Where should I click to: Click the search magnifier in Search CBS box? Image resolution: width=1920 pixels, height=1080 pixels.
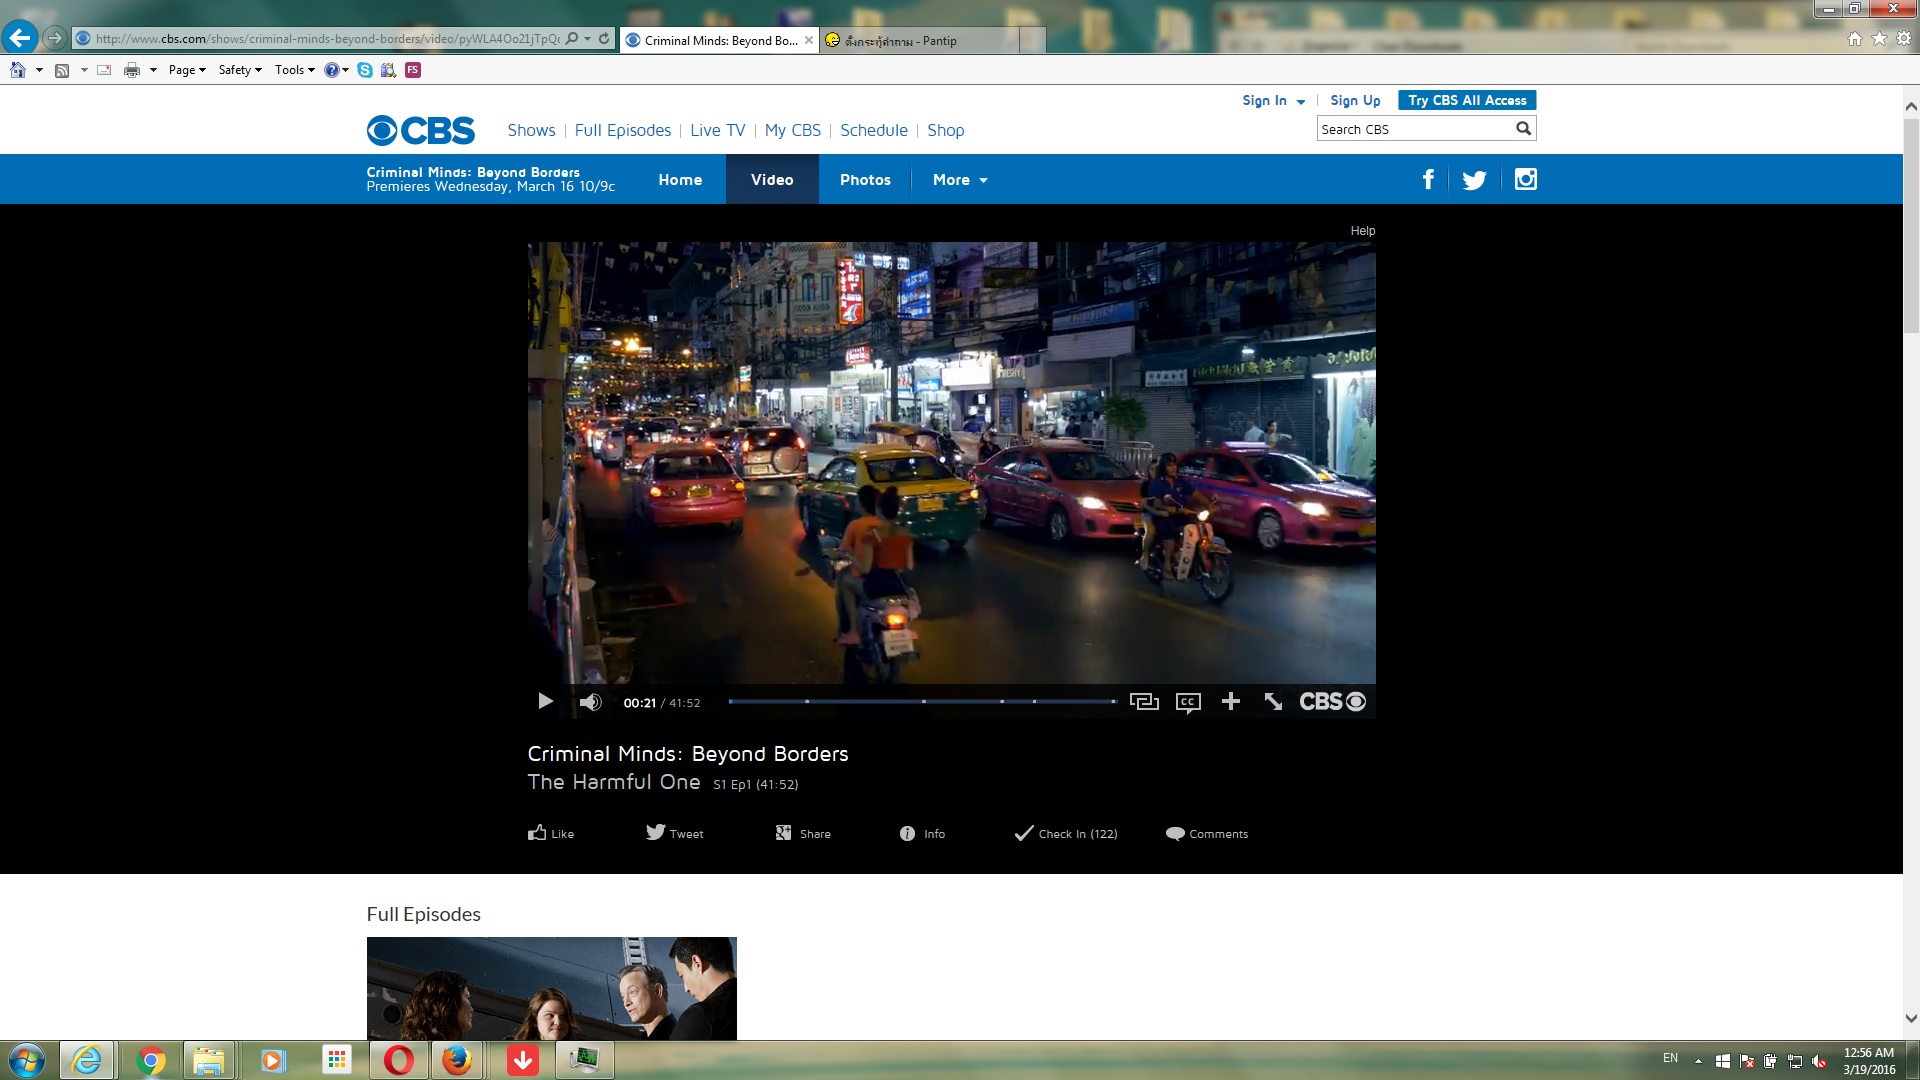[1523, 128]
